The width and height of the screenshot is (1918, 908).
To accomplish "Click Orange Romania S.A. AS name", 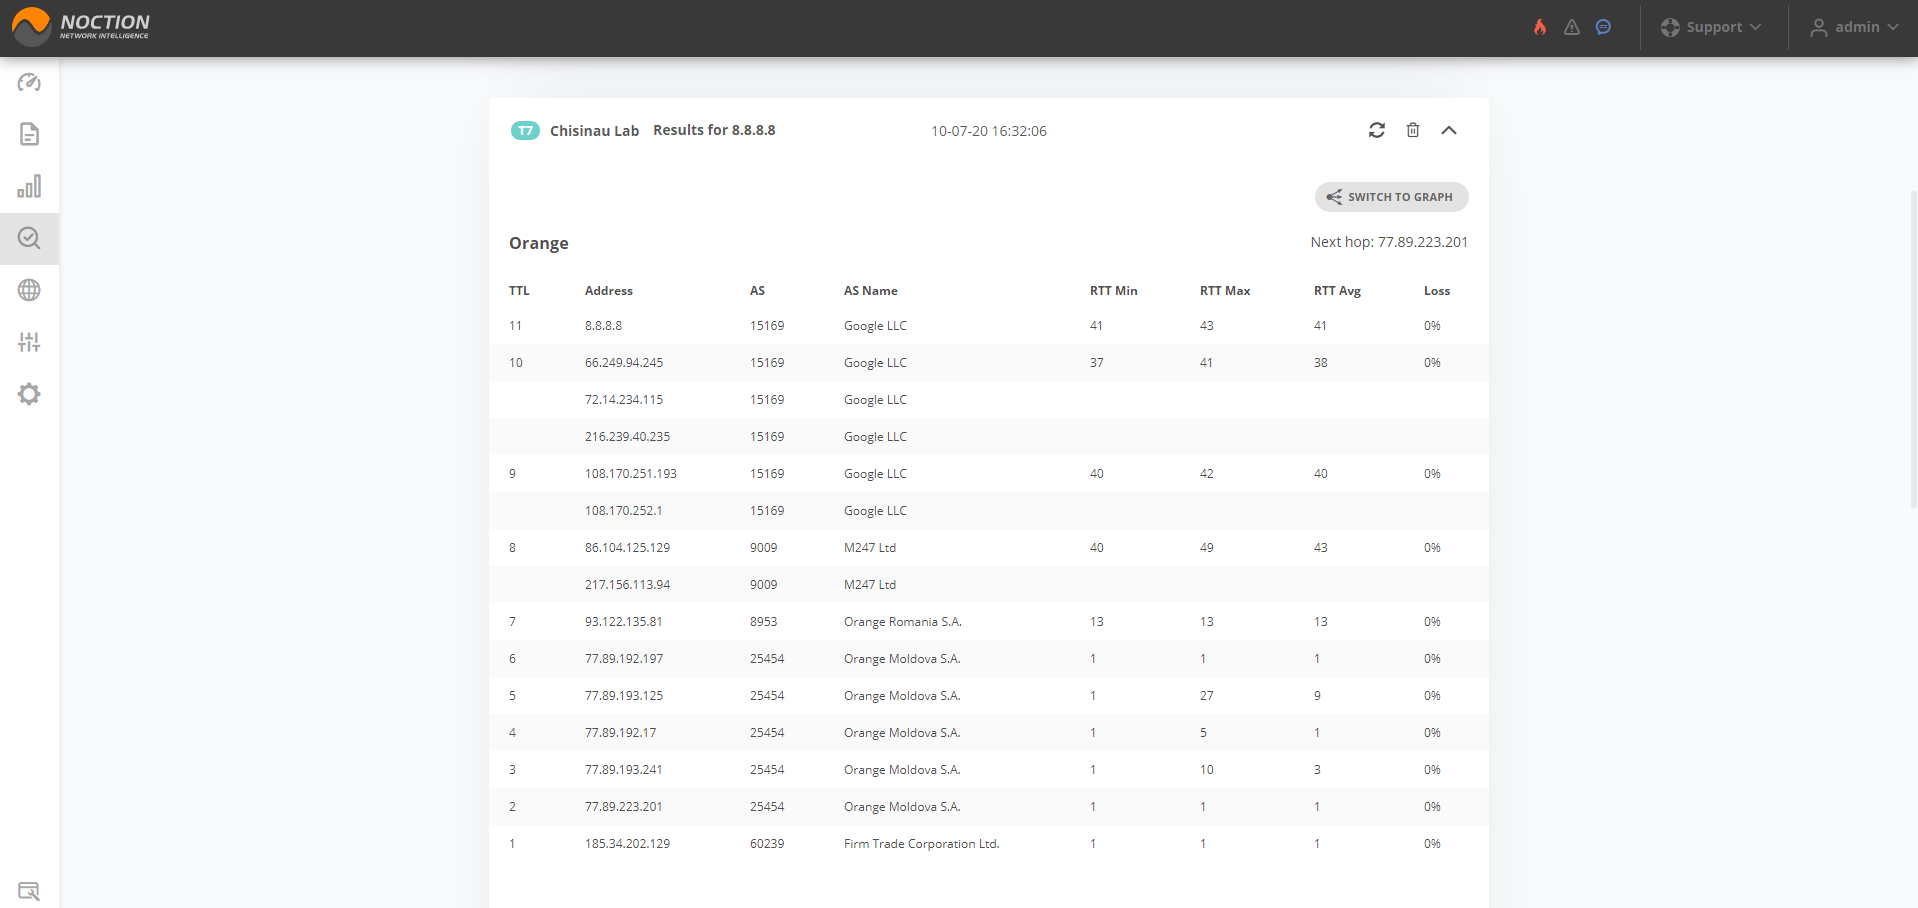I will (902, 622).
